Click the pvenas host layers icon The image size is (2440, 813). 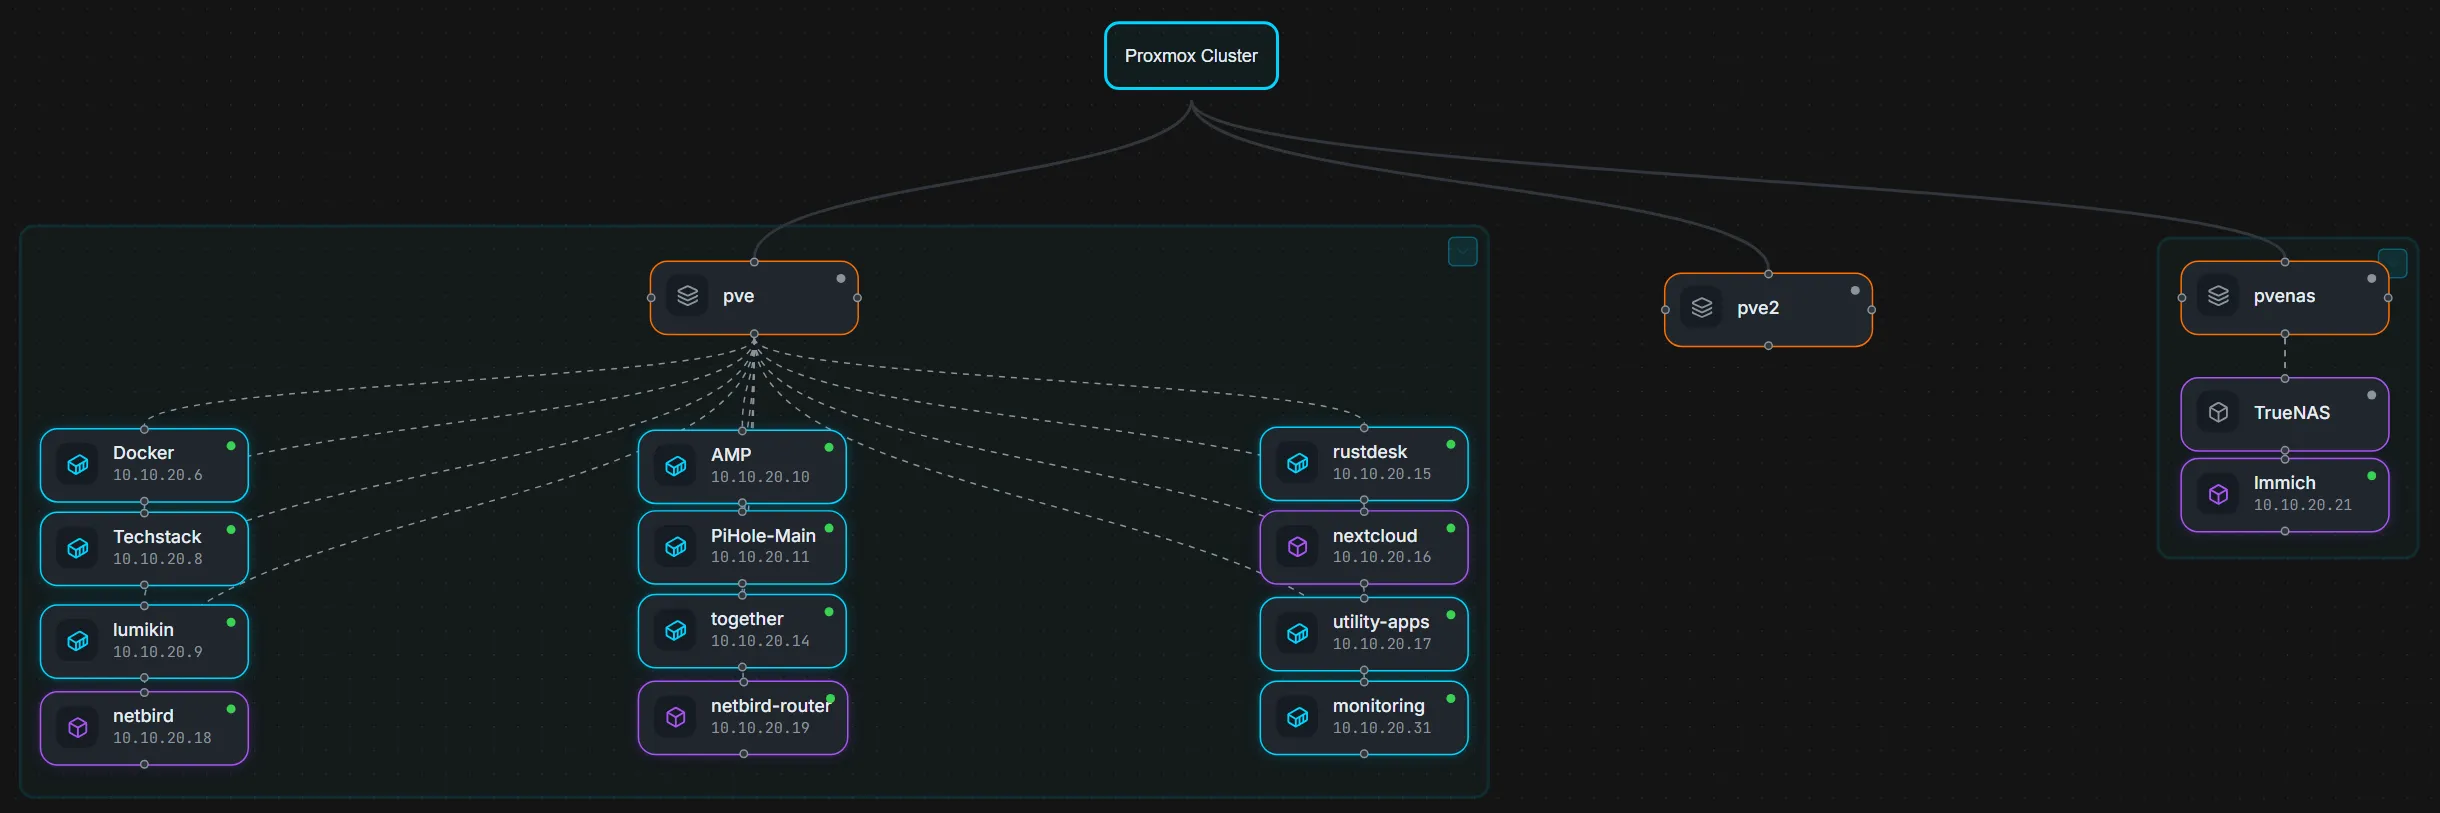click(x=2218, y=296)
